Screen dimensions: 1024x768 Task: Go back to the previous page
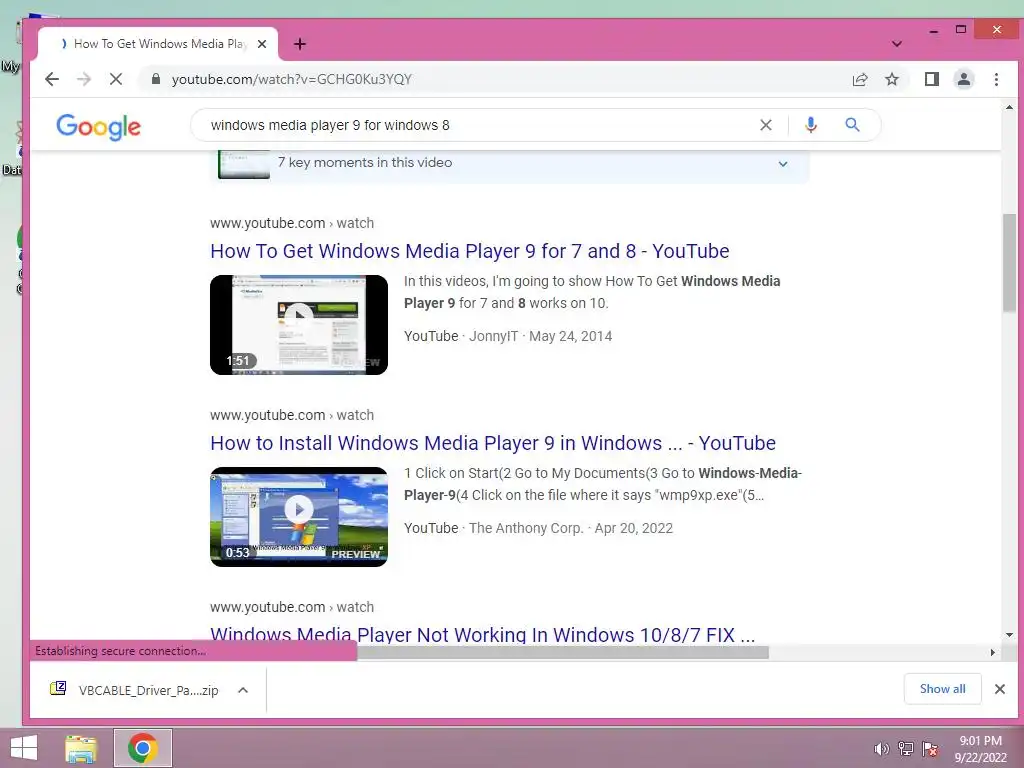click(x=52, y=80)
